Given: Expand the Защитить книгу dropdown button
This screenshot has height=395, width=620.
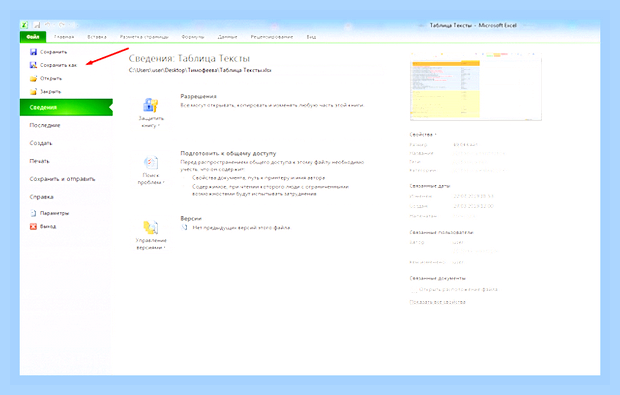Looking at the screenshot, I should (151, 113).
